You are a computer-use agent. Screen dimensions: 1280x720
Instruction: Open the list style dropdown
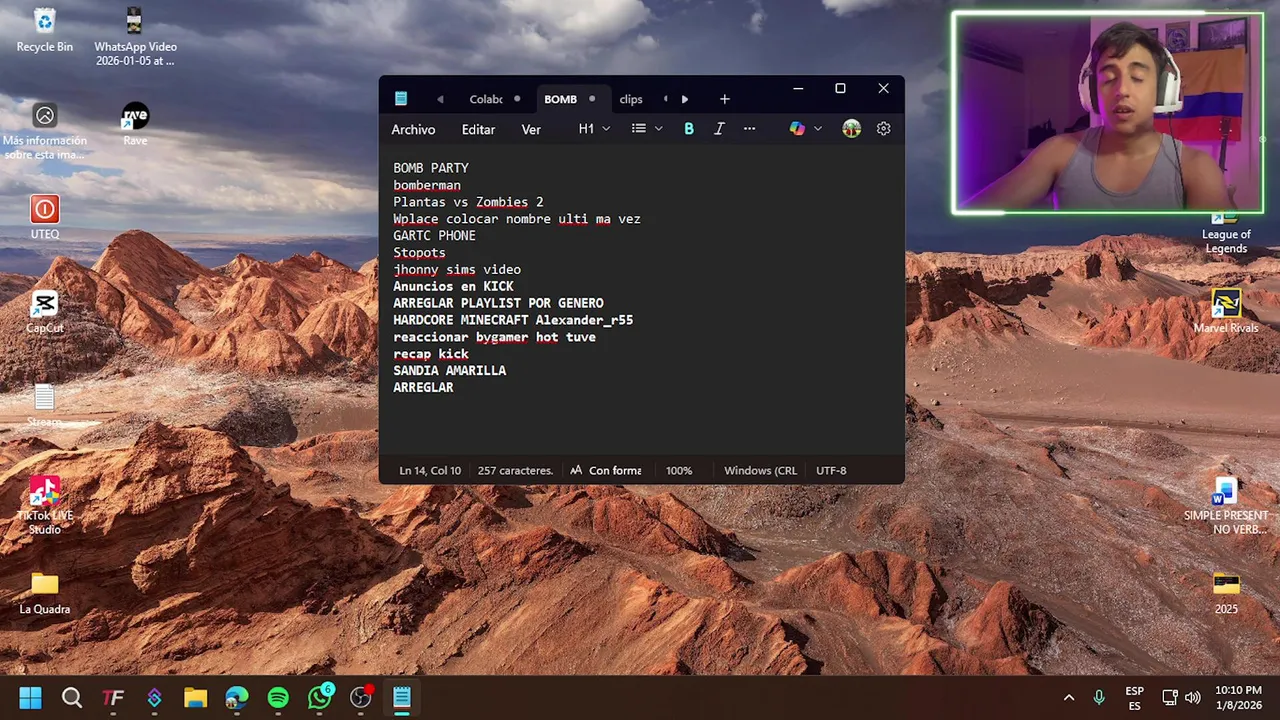coord(647,129)
